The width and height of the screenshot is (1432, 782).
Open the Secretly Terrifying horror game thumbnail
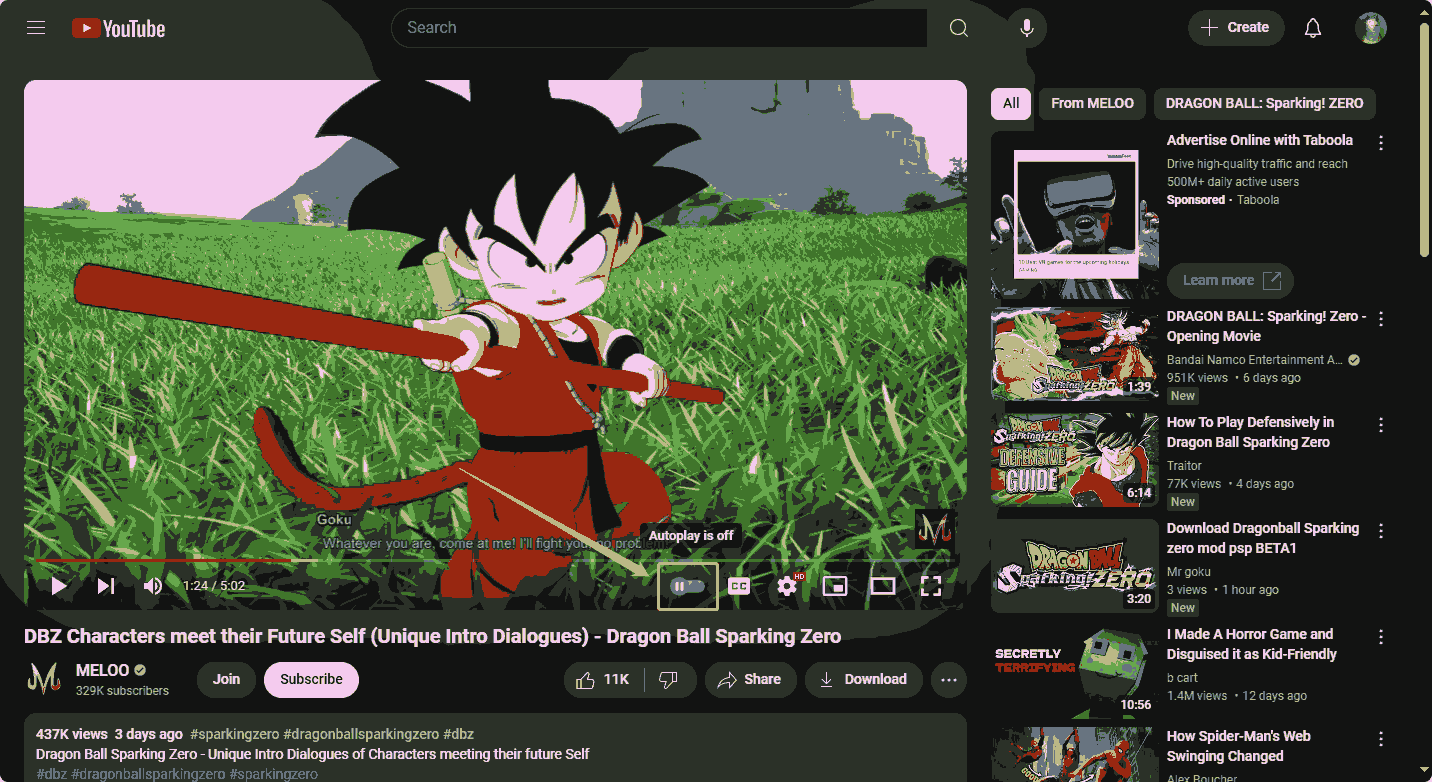pos(1075,672)
